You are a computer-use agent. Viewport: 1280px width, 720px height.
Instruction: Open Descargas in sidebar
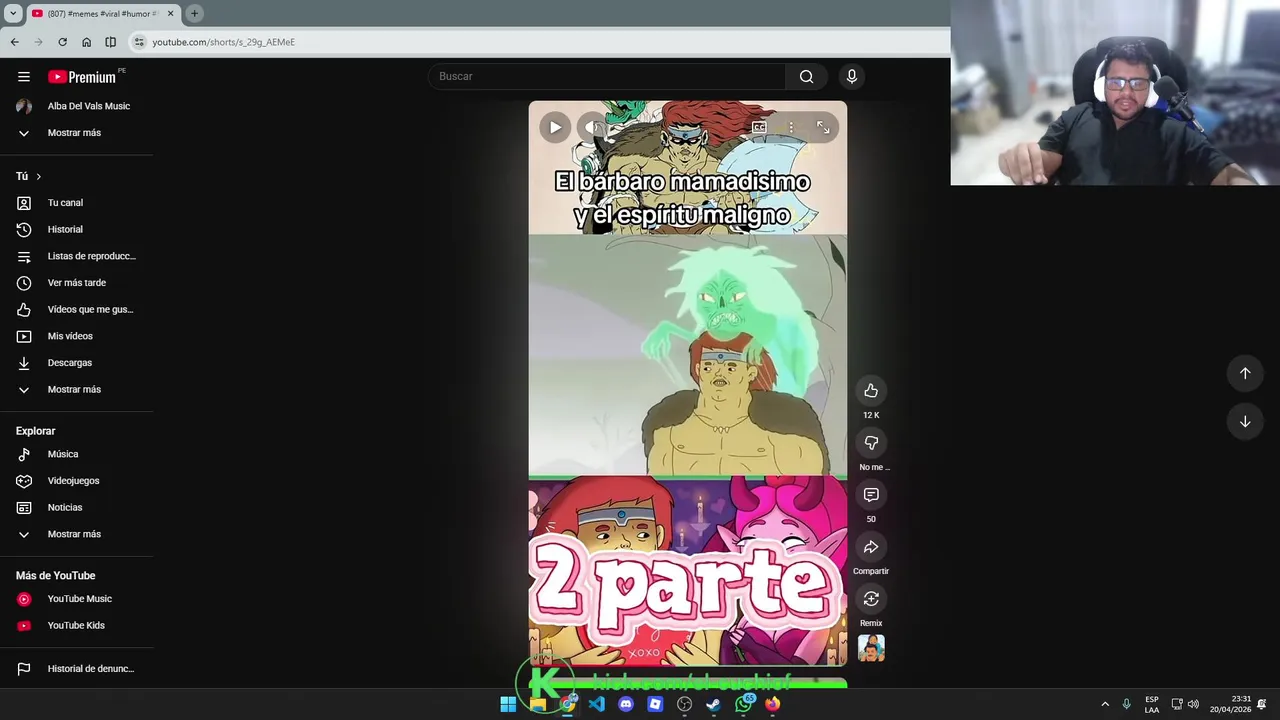point(77,363)
